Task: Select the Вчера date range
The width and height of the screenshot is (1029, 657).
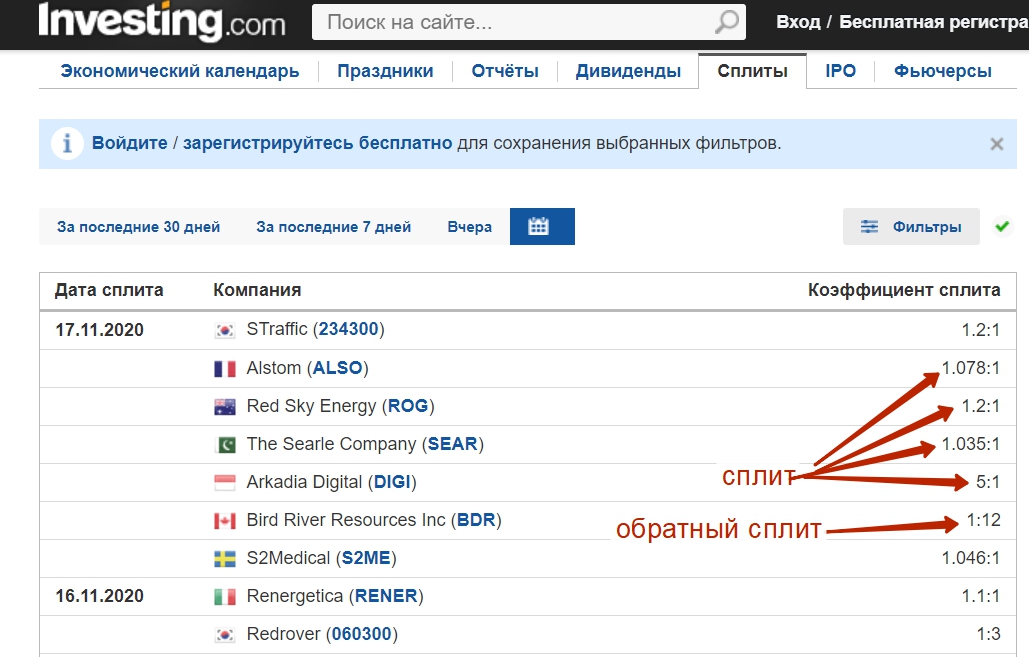Action: point(469,227)
